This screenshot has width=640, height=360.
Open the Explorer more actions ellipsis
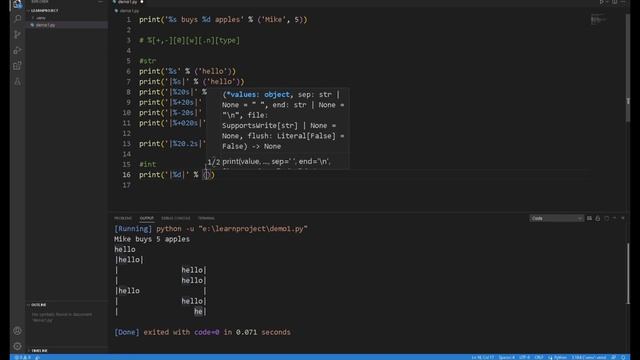tap(100, 2)
